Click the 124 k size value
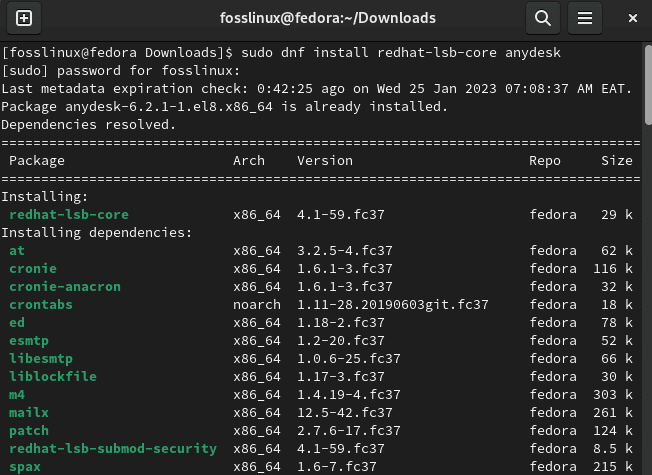Screen dimensions: 652x475 pyautogui.click(x=612, y=430)
